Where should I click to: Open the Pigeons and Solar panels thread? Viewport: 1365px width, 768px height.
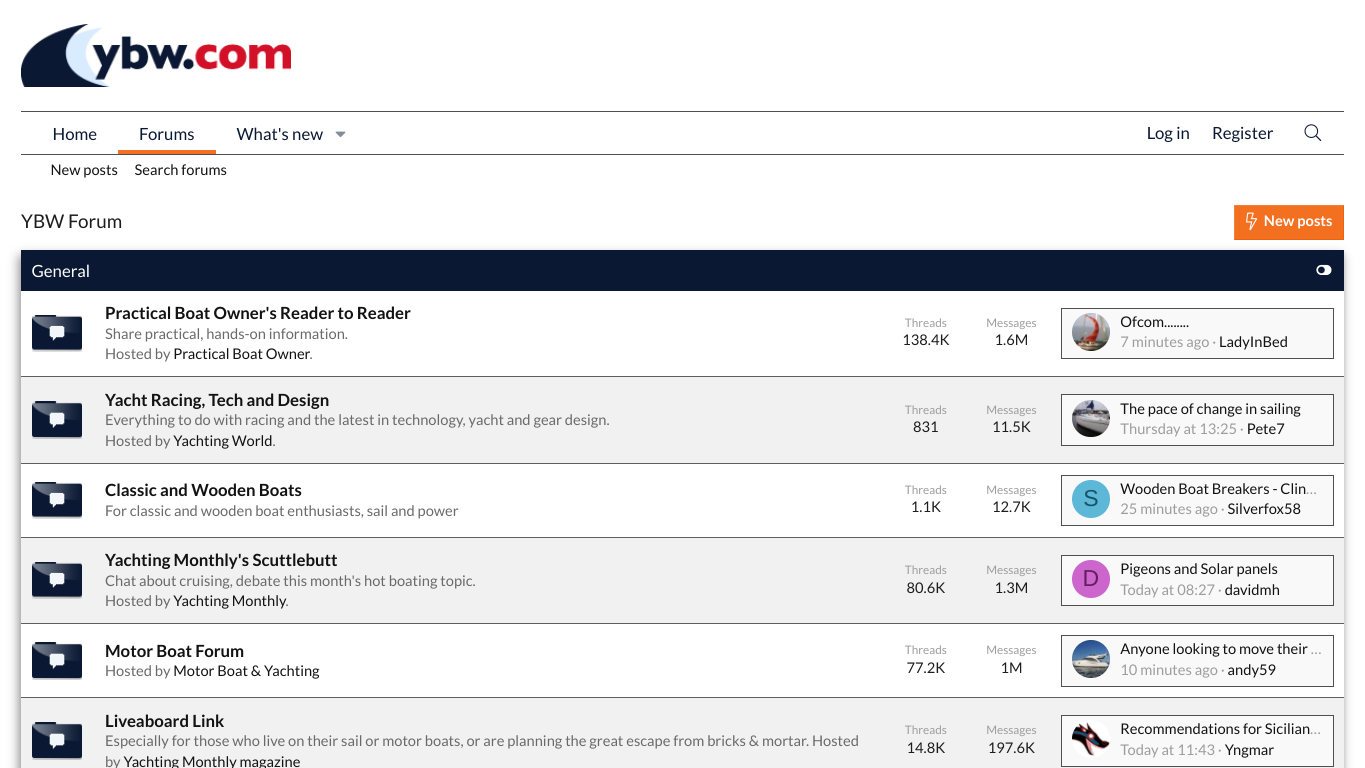1198,569
